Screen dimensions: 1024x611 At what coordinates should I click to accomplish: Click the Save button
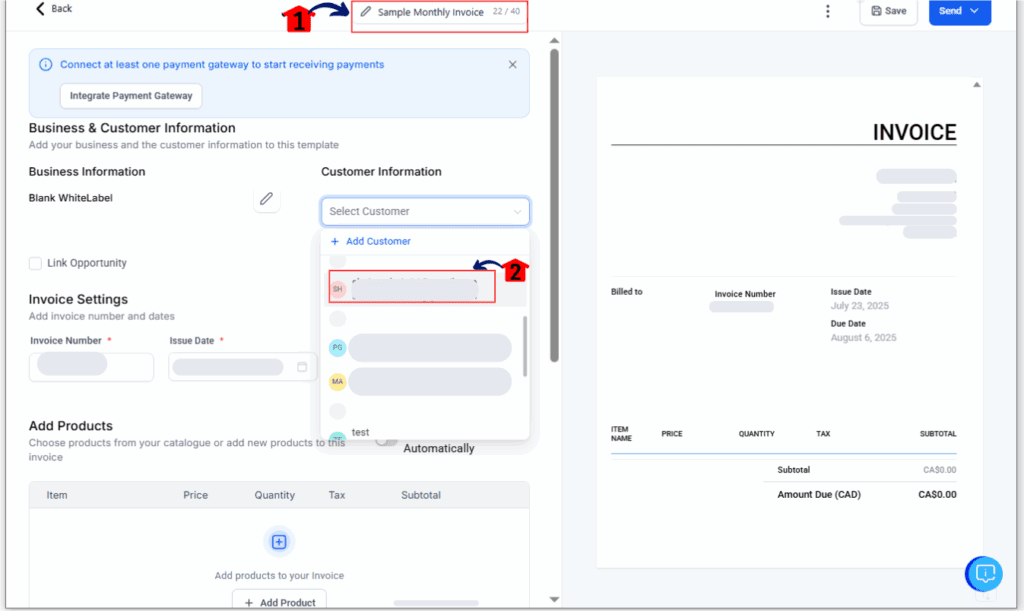[x=889, y=11]
